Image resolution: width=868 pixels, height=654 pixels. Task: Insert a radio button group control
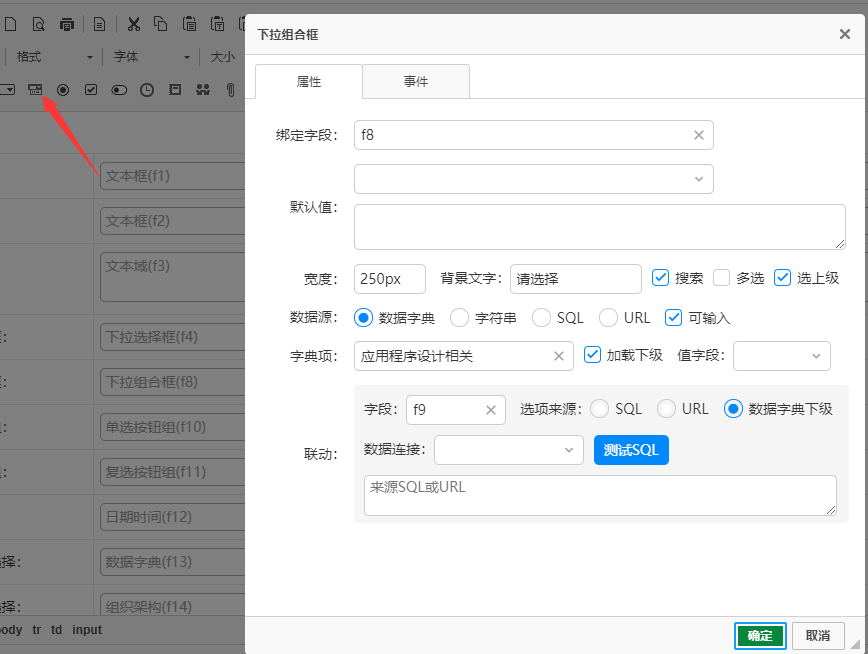(x=63, y=89)
